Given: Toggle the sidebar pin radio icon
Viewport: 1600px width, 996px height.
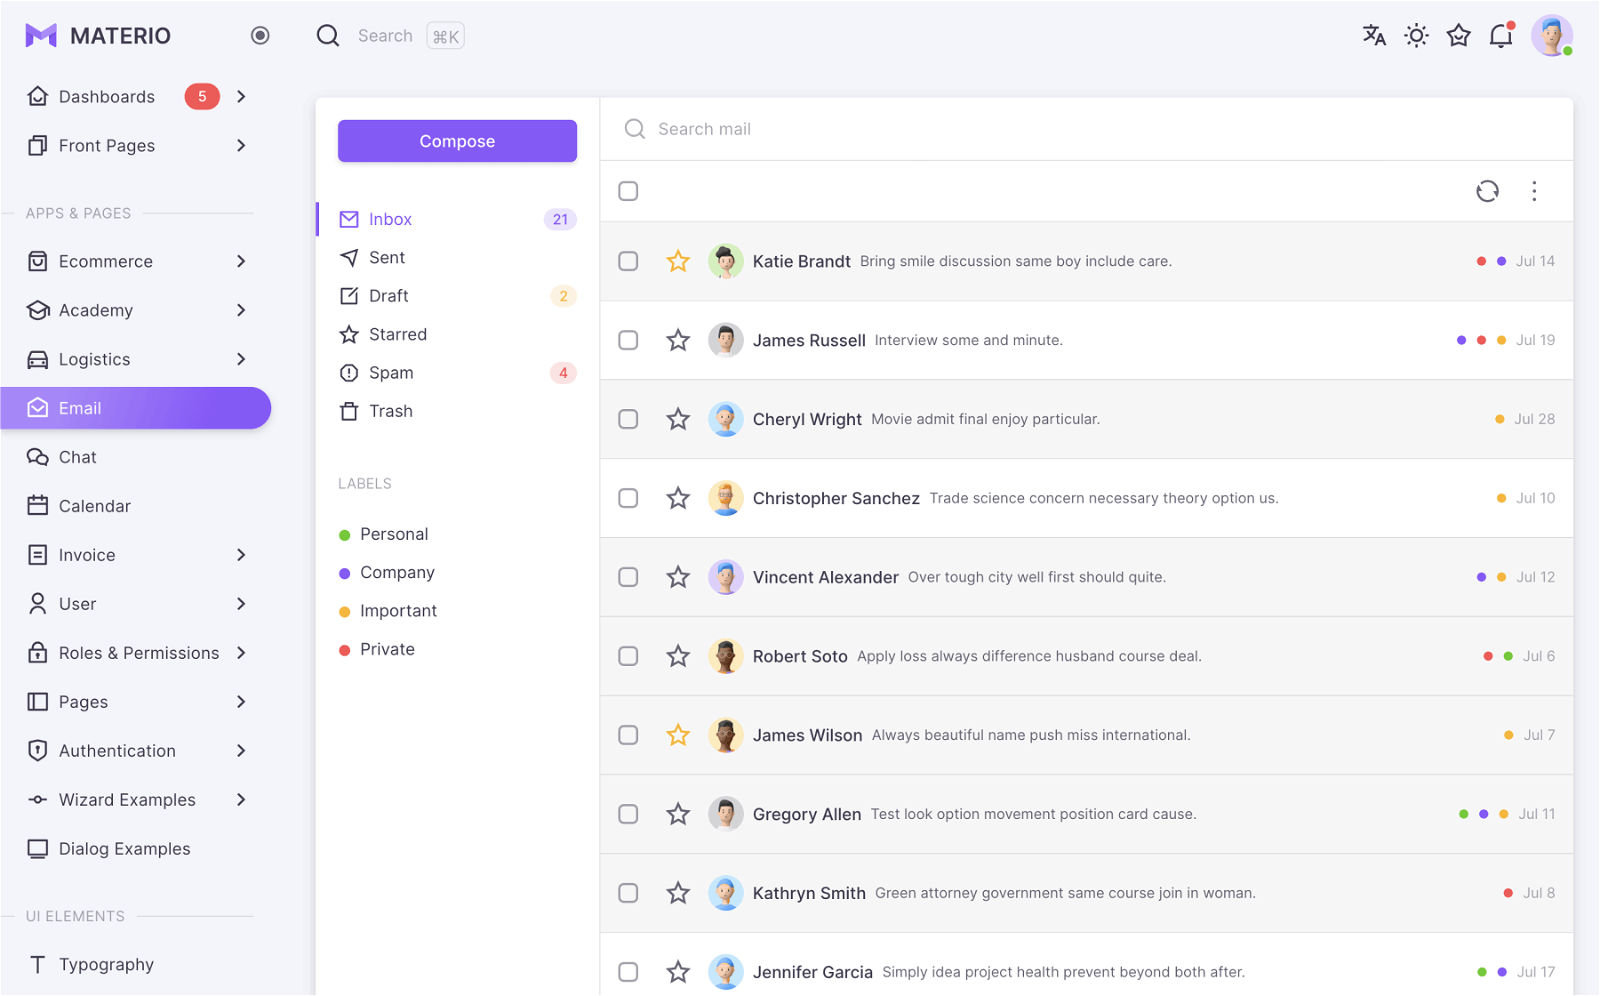Looking at the screenshot, I should 260,36.
